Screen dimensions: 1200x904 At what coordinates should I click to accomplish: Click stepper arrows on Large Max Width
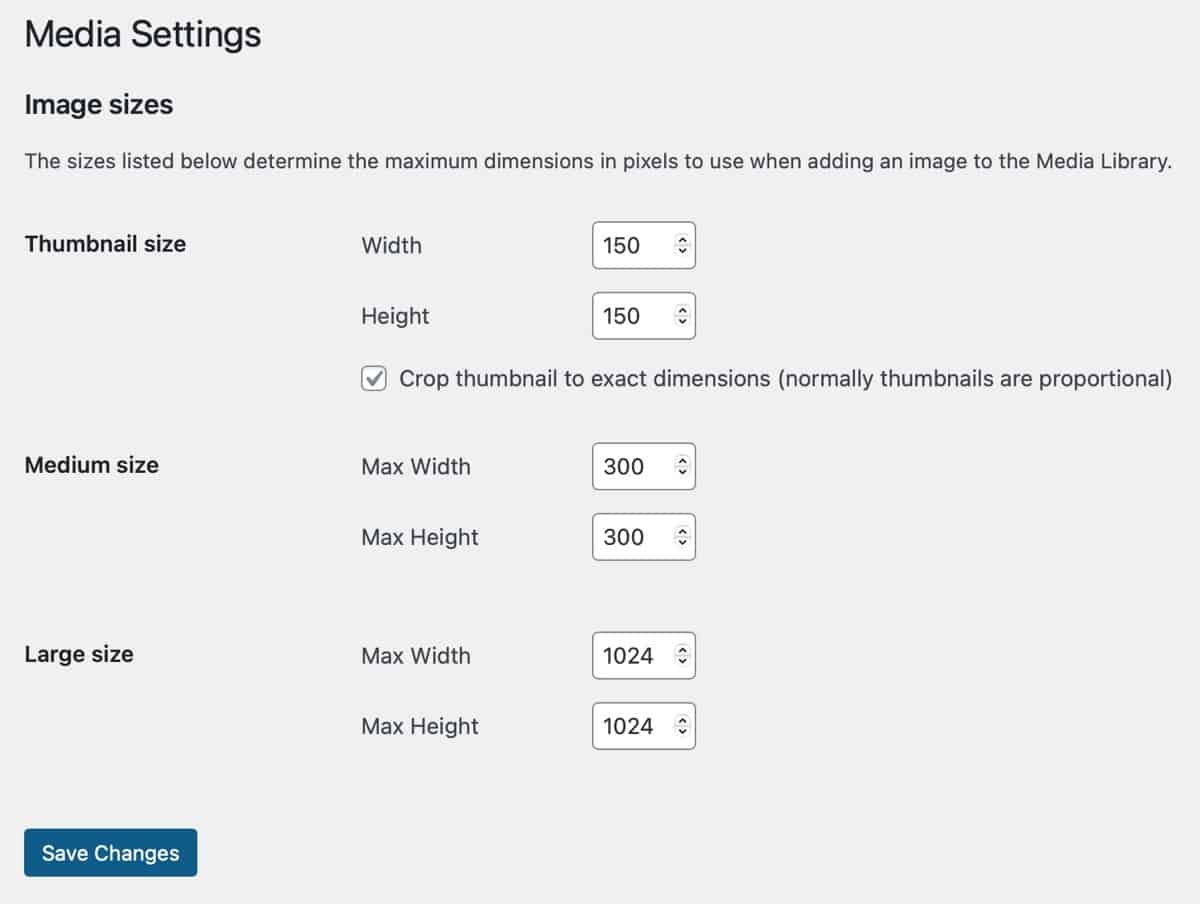coord(682,655)
